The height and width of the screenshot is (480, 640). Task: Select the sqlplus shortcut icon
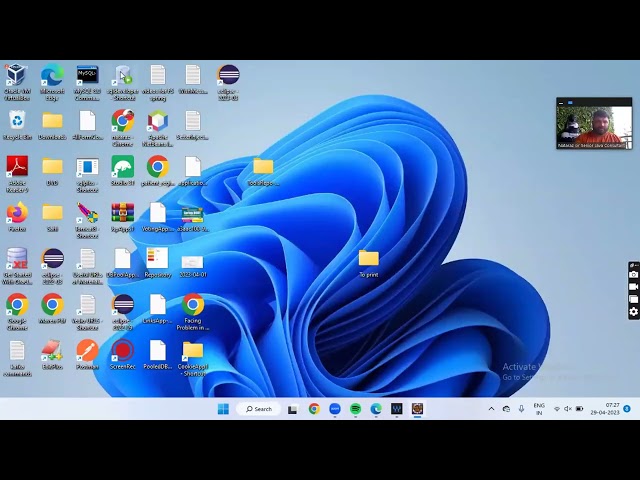click(87, 167)
